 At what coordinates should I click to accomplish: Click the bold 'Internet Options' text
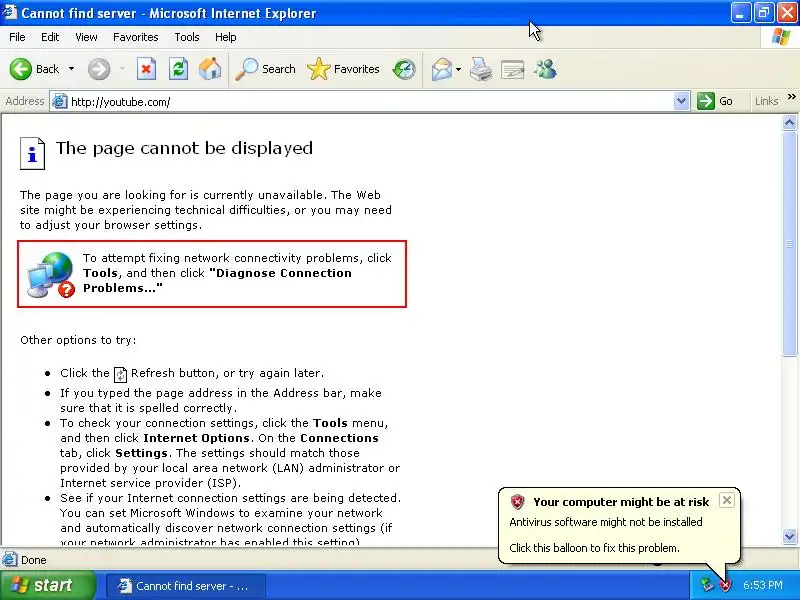pos(196,438)
